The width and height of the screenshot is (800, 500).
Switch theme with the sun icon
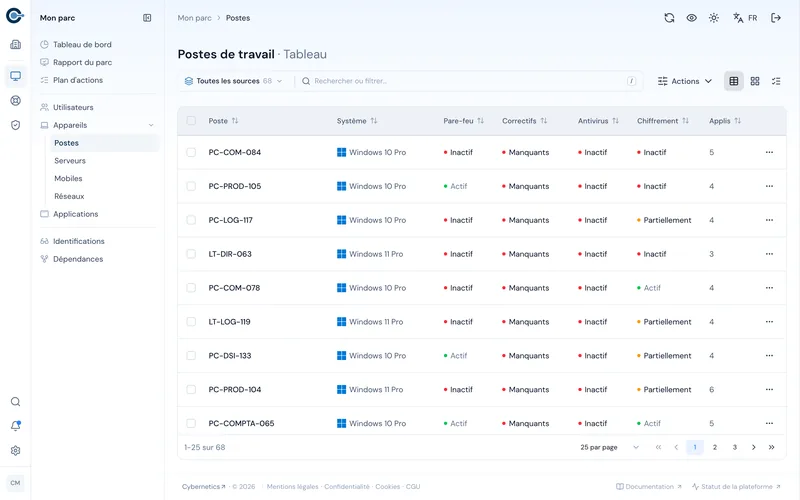(714, 18)
